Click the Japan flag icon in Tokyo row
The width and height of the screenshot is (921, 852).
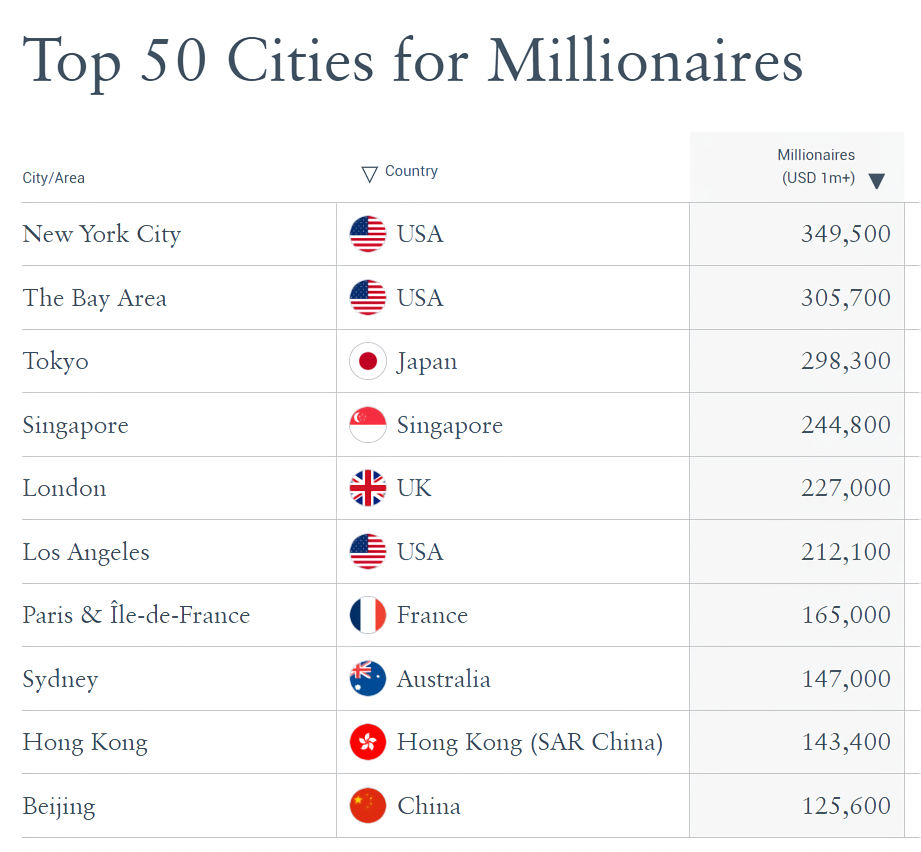click(x=367, y=361)
